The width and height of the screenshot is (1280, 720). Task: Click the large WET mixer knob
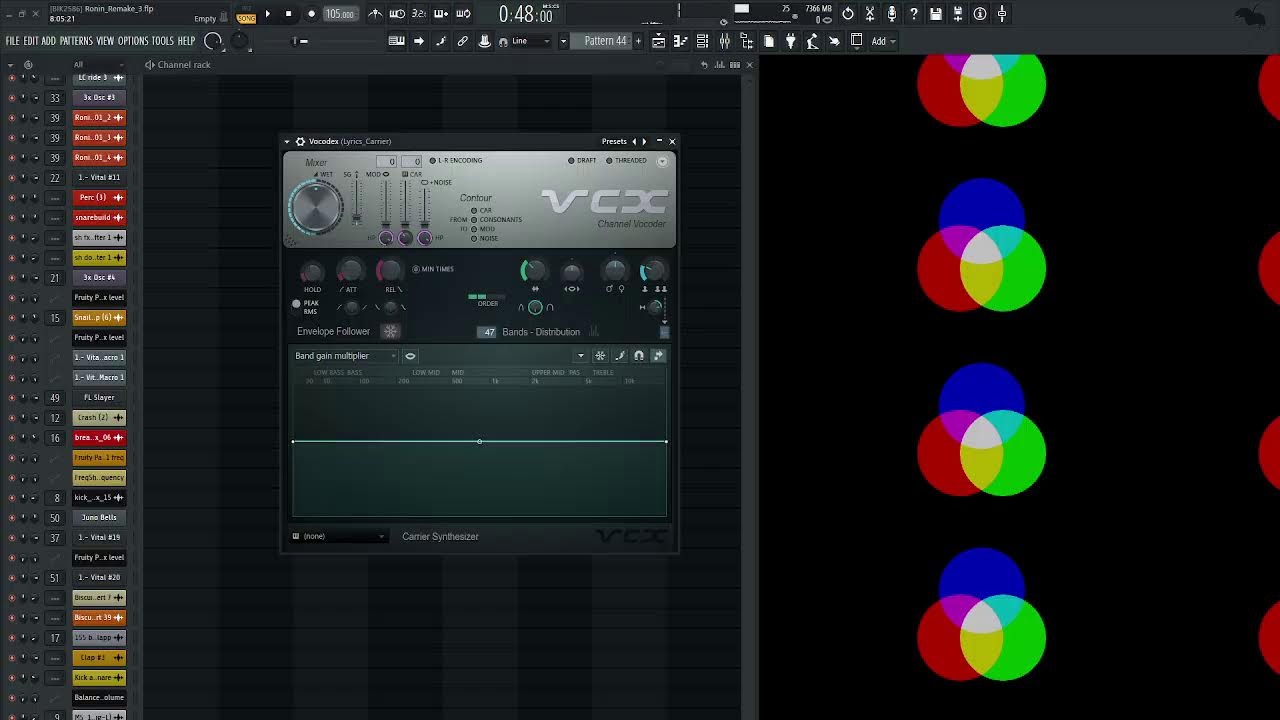pyautogui.click(x=316, y=208)
